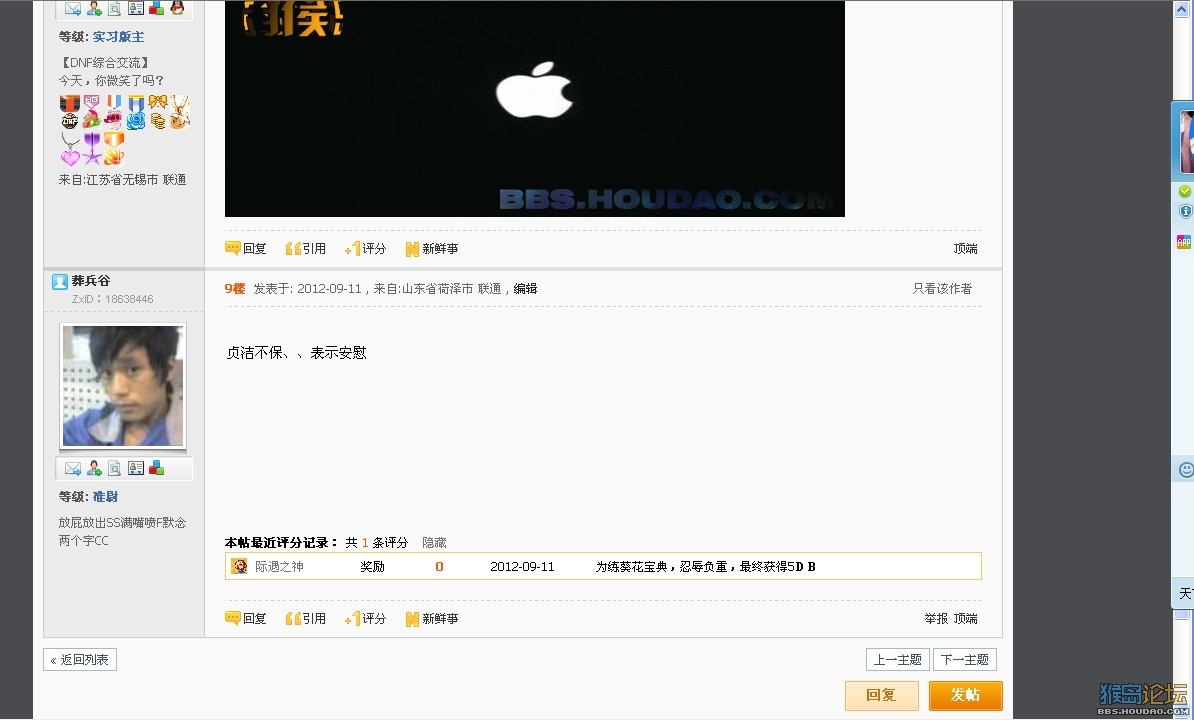1194x720 pixels.
Task: Click the pink pig medal badge
Action: (114, 112)
